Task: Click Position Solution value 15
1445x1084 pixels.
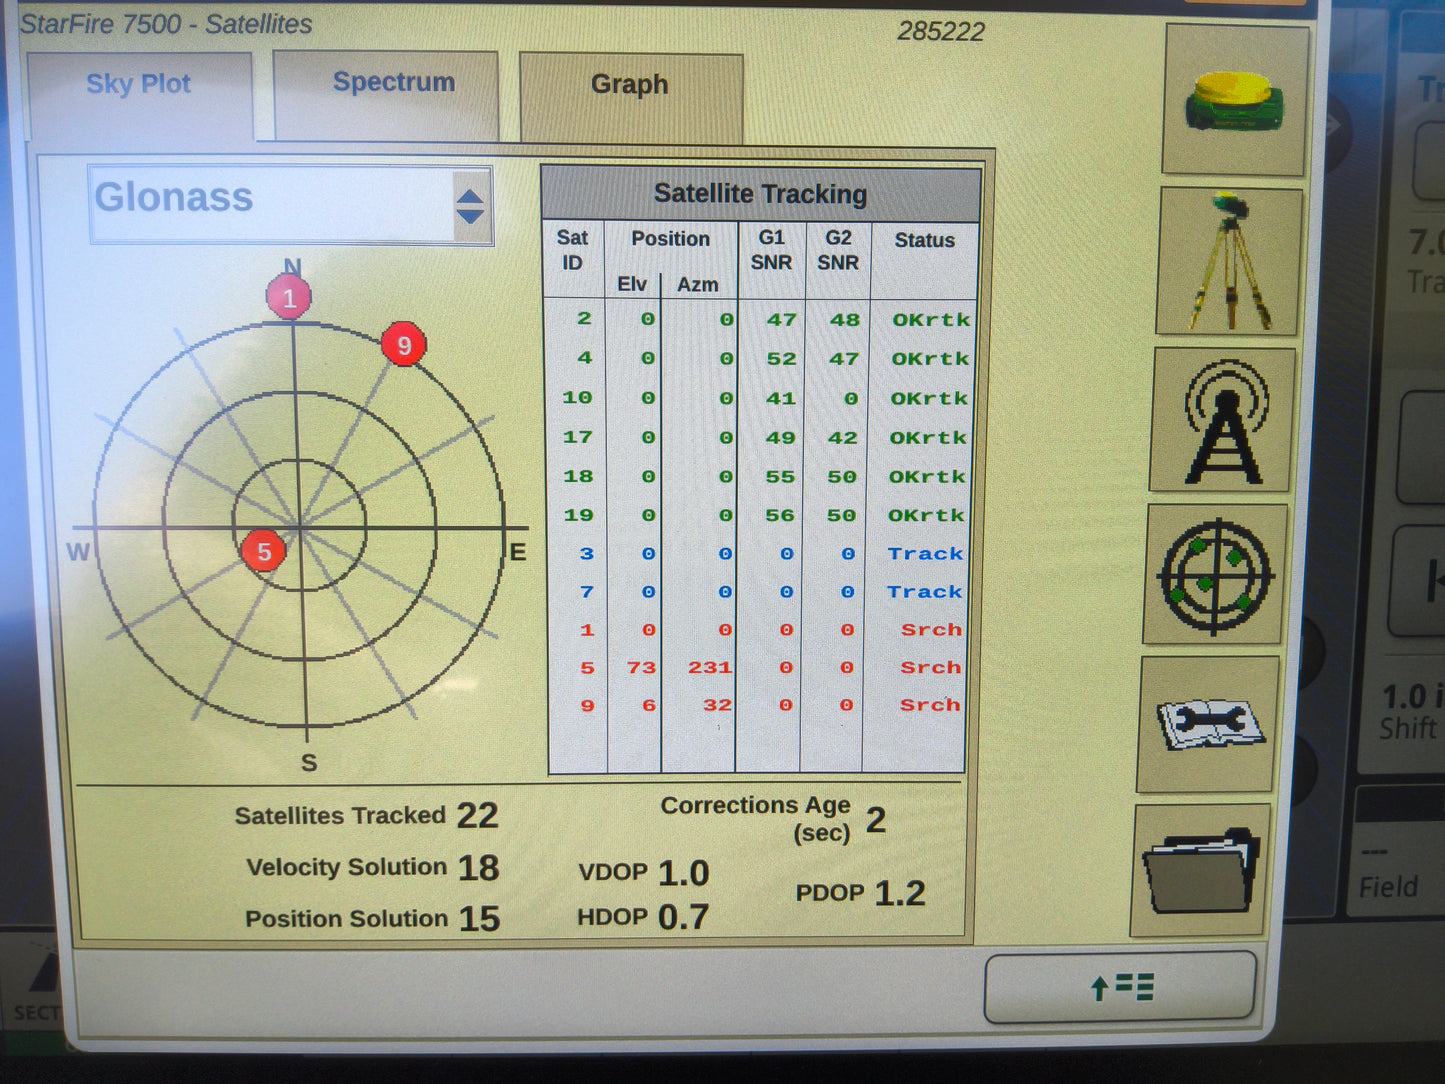Action: (x=479, y=919)
